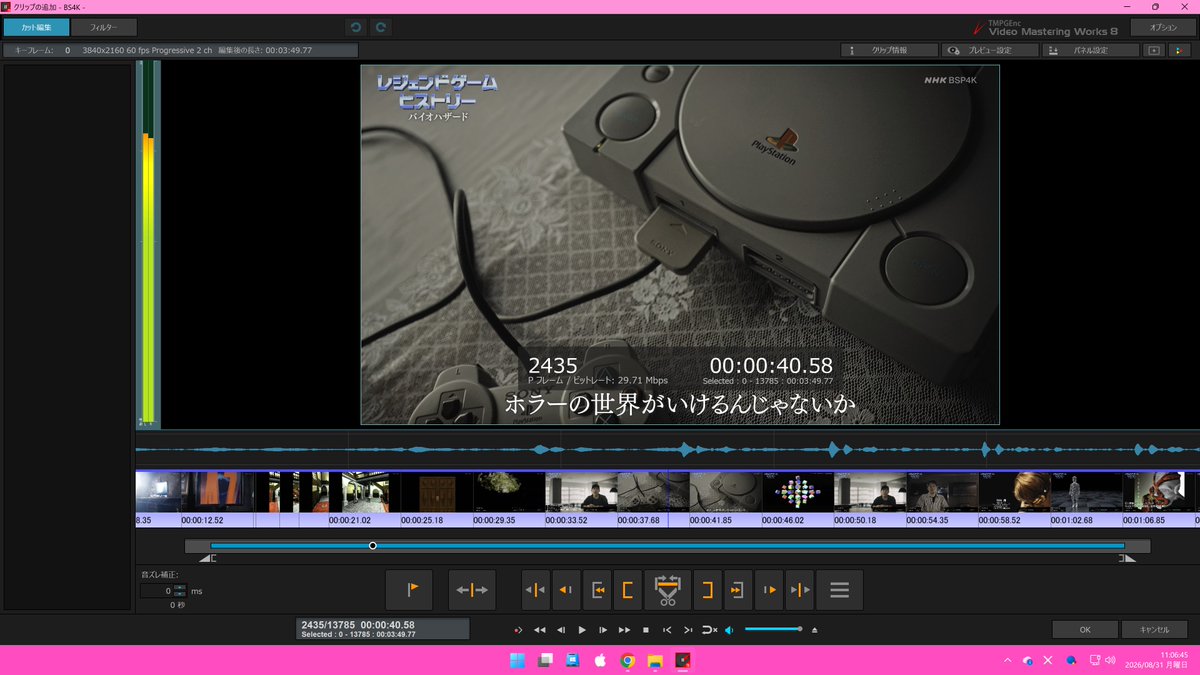Click the stop button
This screenshot has width=1200, height=675.
click(x=646, y=630)
